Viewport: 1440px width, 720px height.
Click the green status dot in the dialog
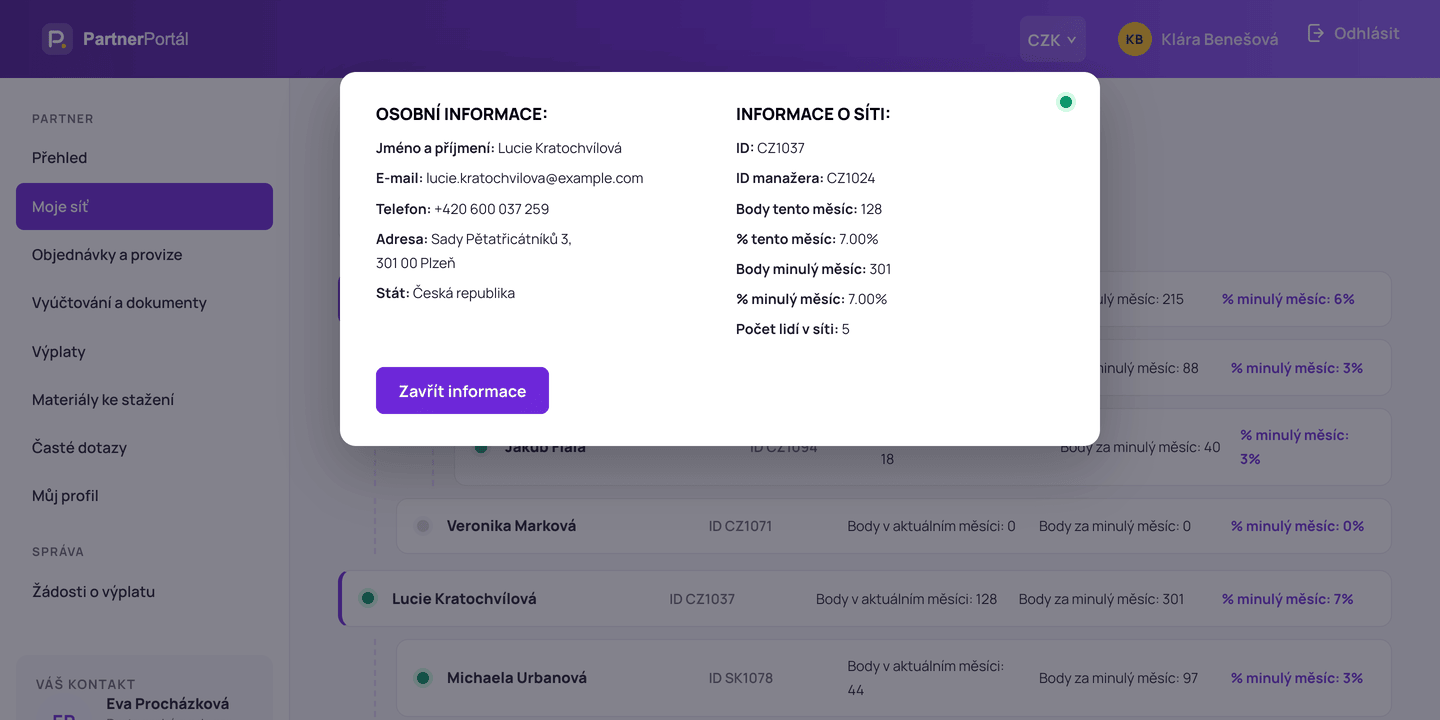(x=1066, y=102)
